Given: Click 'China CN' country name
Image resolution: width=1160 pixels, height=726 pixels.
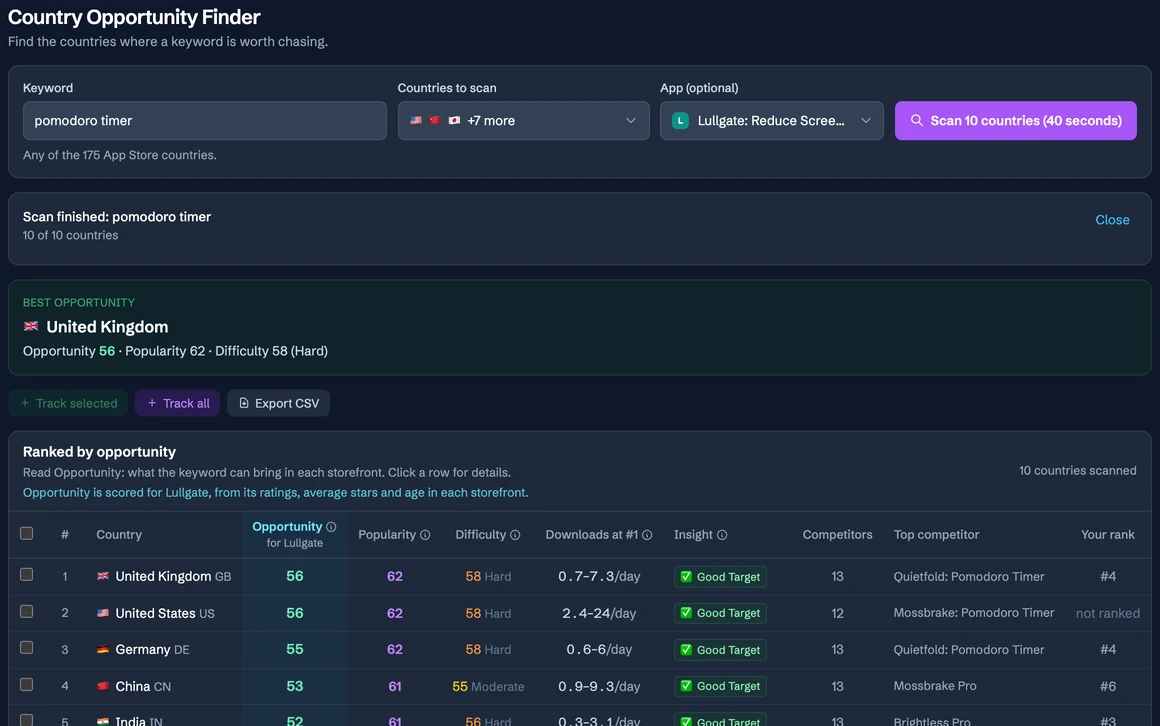Looking at the screenshot, I should point(143,686).
